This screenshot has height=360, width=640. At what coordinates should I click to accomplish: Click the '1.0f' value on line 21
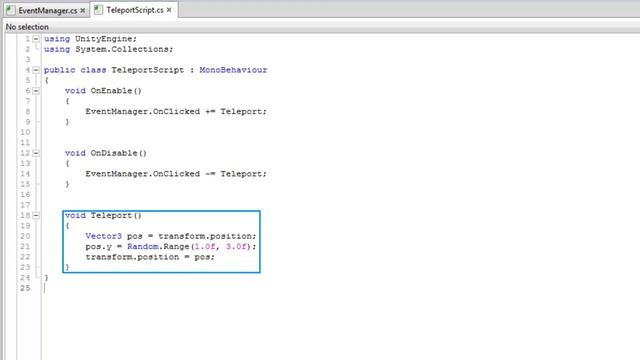point(205,247)
